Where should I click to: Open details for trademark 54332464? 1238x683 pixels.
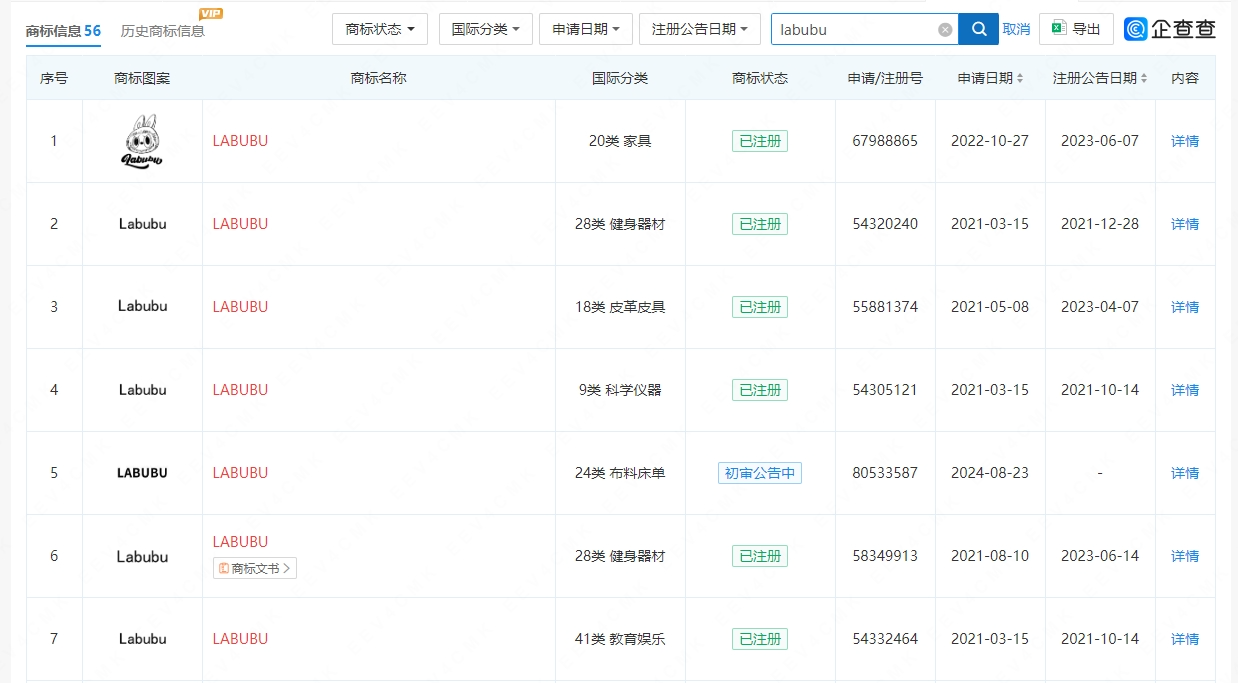coord(1184,639)
